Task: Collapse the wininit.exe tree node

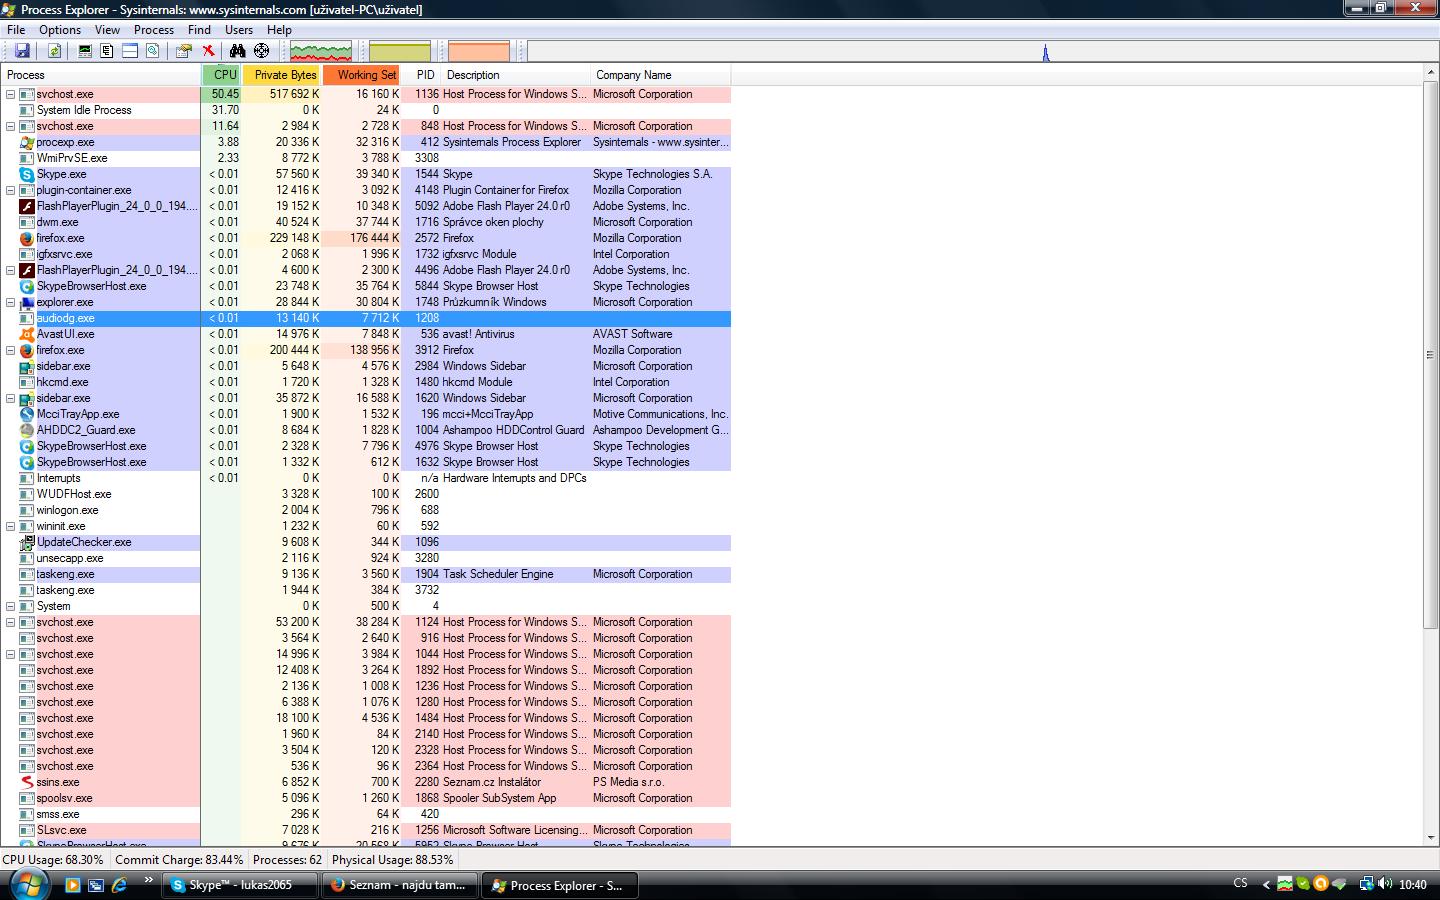Action: (x=11, y=526)
